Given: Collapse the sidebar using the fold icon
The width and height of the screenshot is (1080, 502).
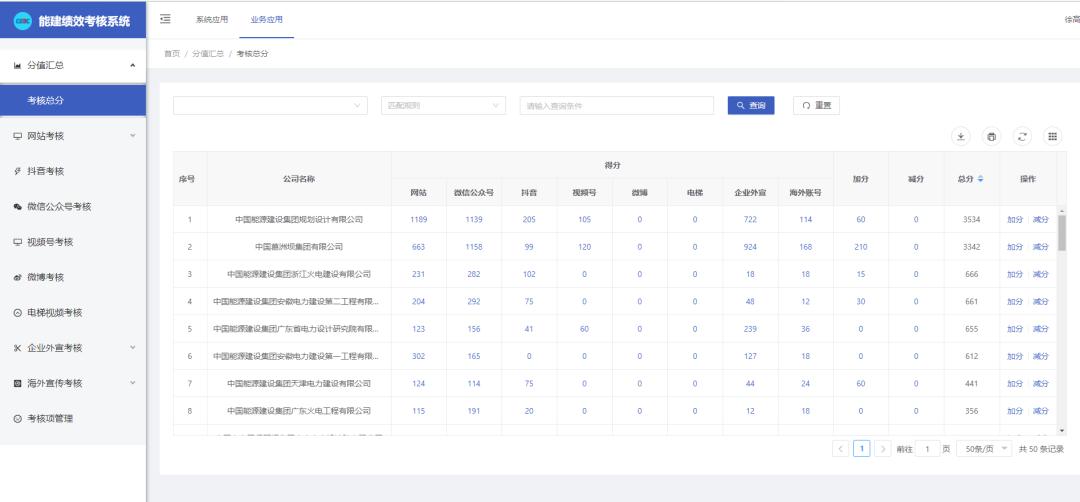Looking at the screenshot, I should tap(165, 19).
